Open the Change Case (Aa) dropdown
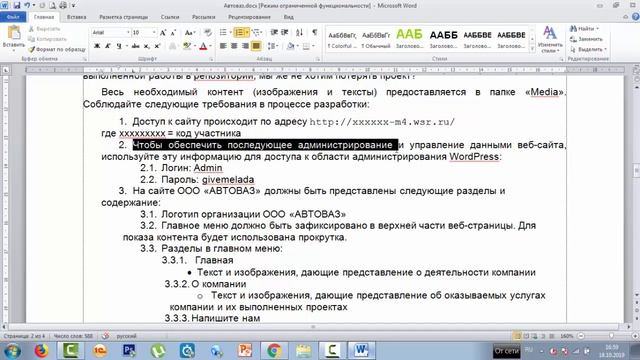640x360 pixels. click(190, 32)
